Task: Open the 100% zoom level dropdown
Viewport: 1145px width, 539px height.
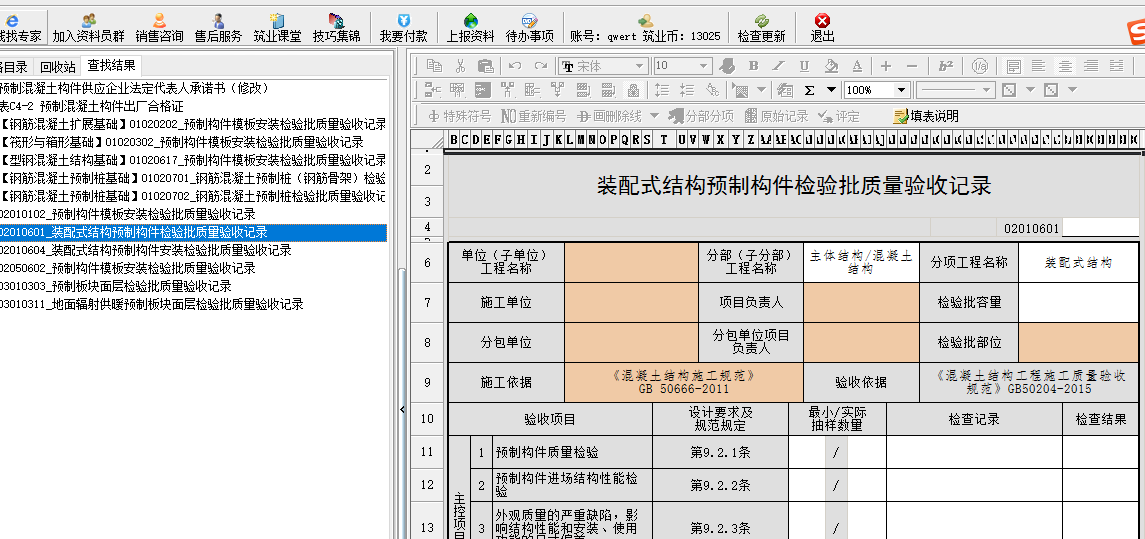Action: (x=901, y=90)
